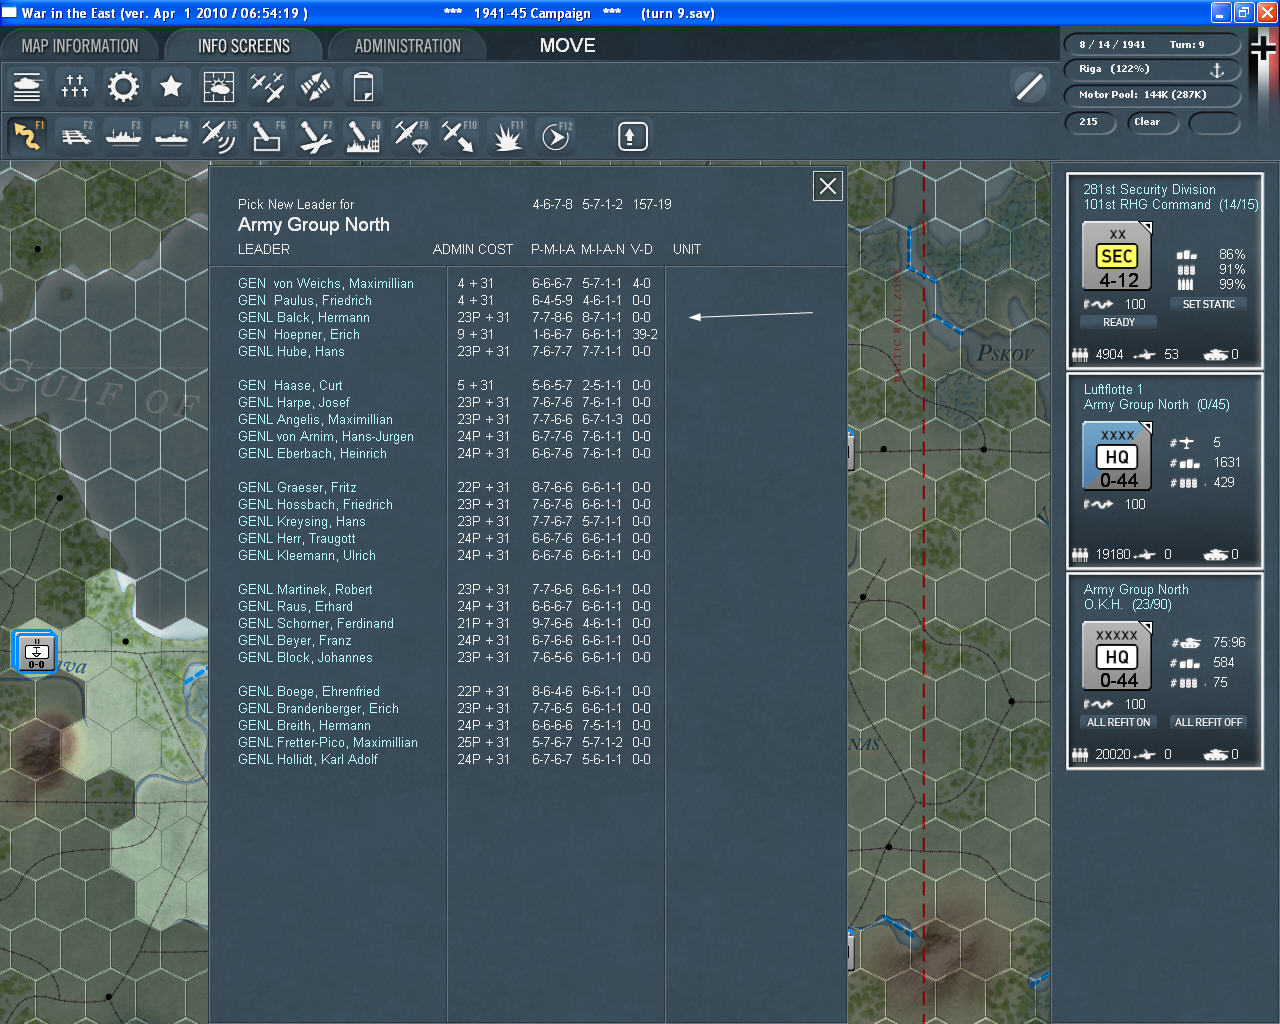The image size is (1280, 1024).
Task: Open the 281st Security Division title
Action: click(x=1150, y=190)
